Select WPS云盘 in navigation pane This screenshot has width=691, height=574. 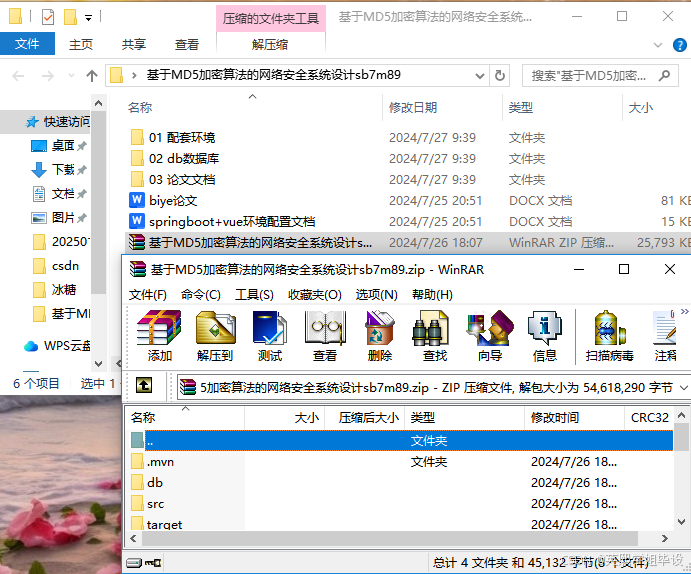tap(56, 346)
